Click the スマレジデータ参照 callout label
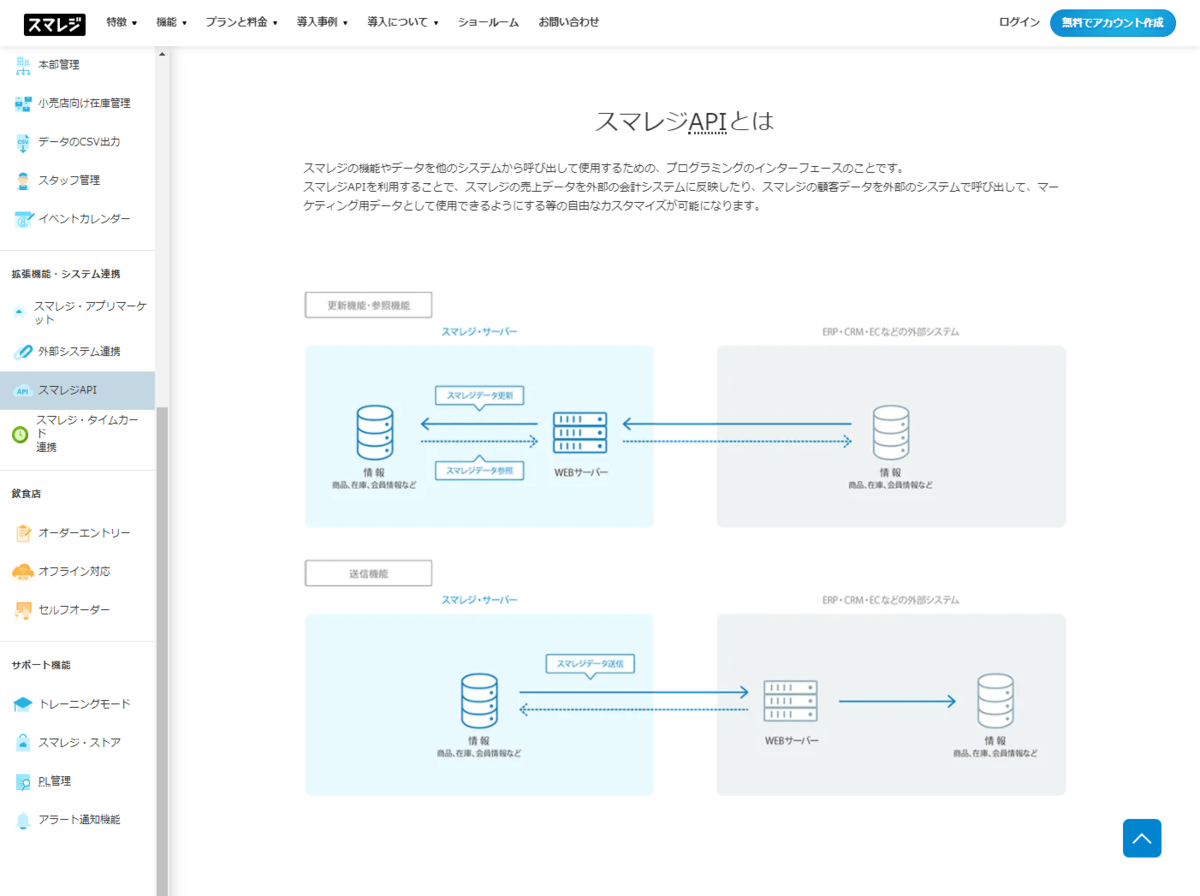Screen dimensions: 1200x896 click(x=480, y=469)
